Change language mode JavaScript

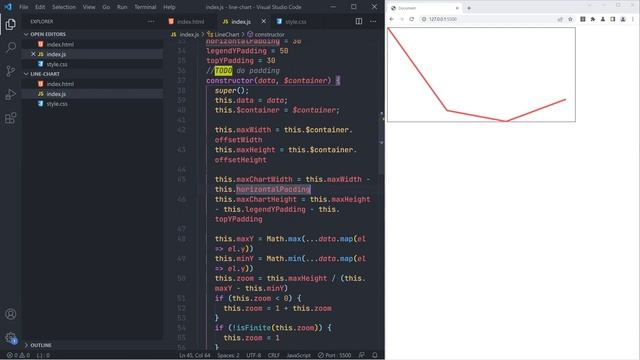[x=298, y=355]
